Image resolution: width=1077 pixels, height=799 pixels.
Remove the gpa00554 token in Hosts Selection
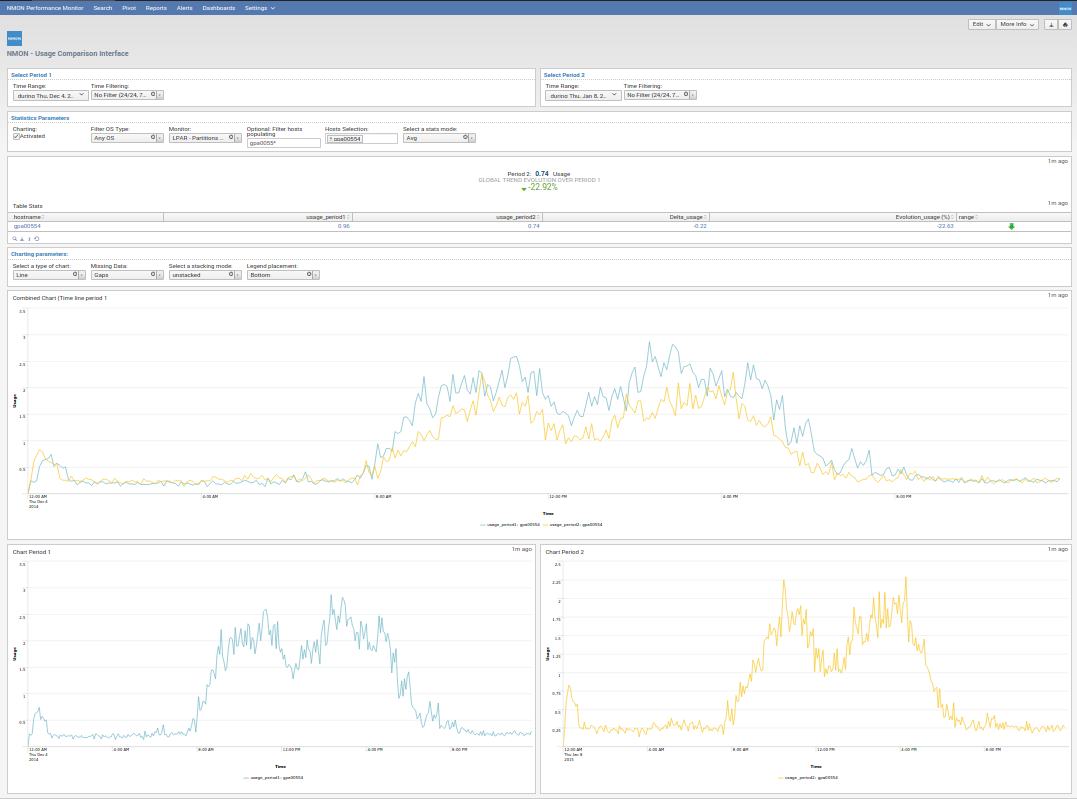click(x=330, y=139)
